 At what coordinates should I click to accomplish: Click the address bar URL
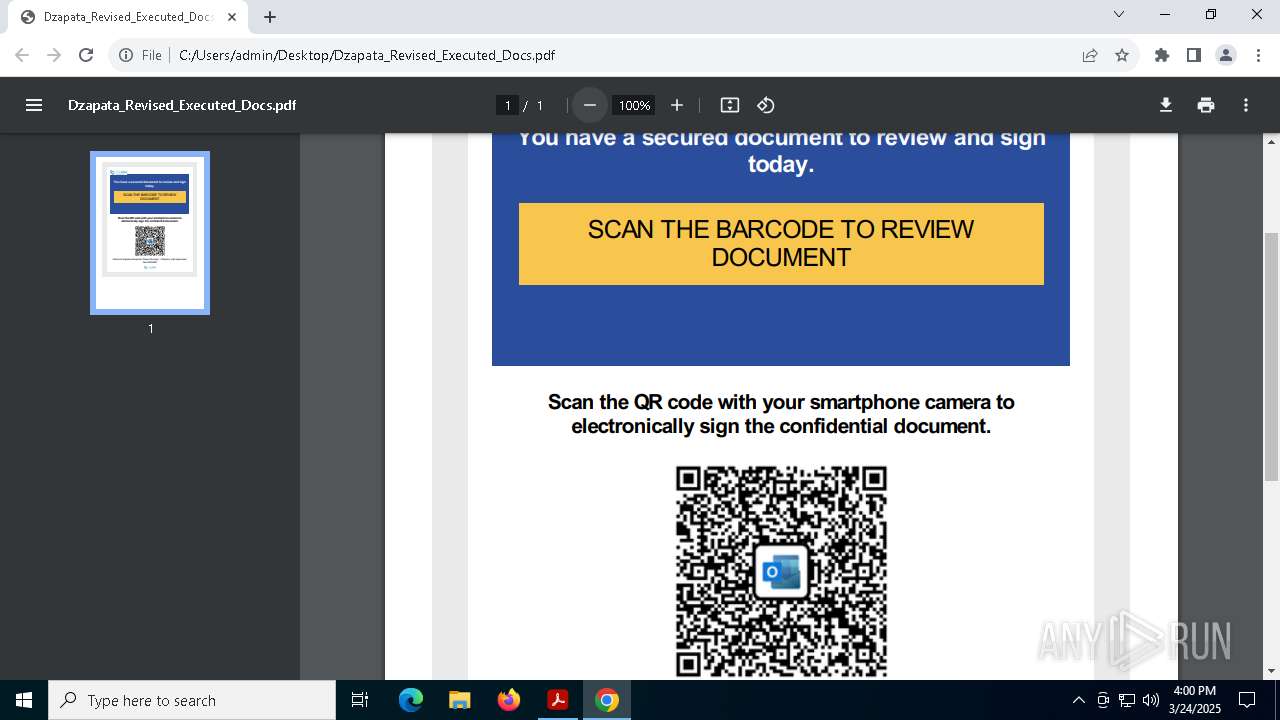click(367, 55)
